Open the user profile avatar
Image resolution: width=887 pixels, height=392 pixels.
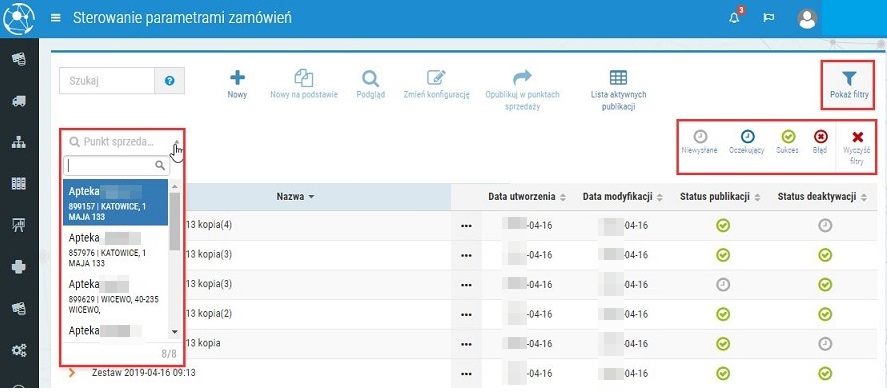[x=807, y=19]
